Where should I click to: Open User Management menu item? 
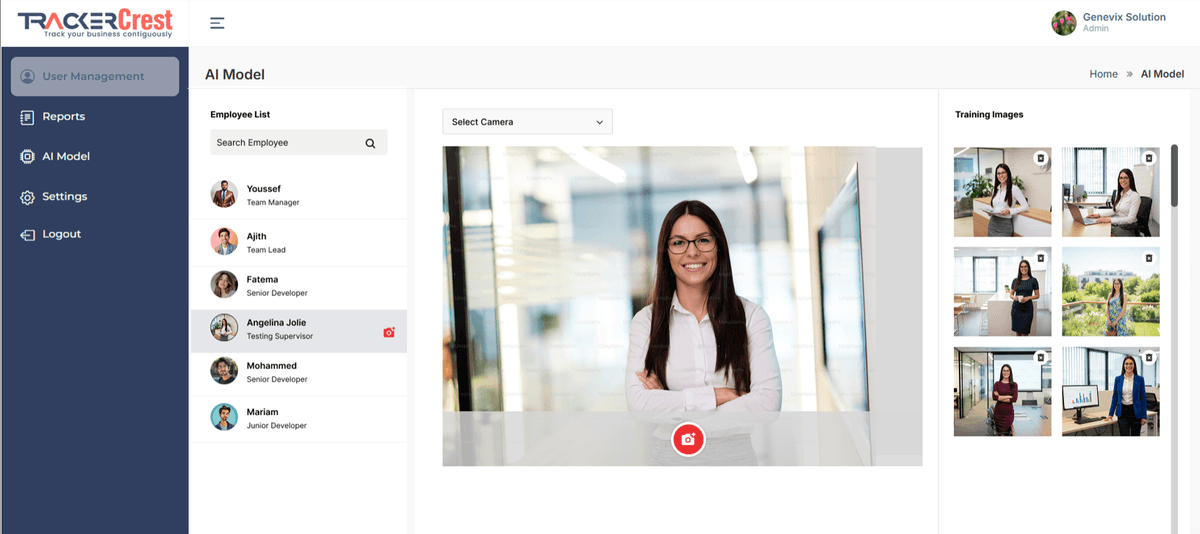pyautogui.click(x=95, y=76)
